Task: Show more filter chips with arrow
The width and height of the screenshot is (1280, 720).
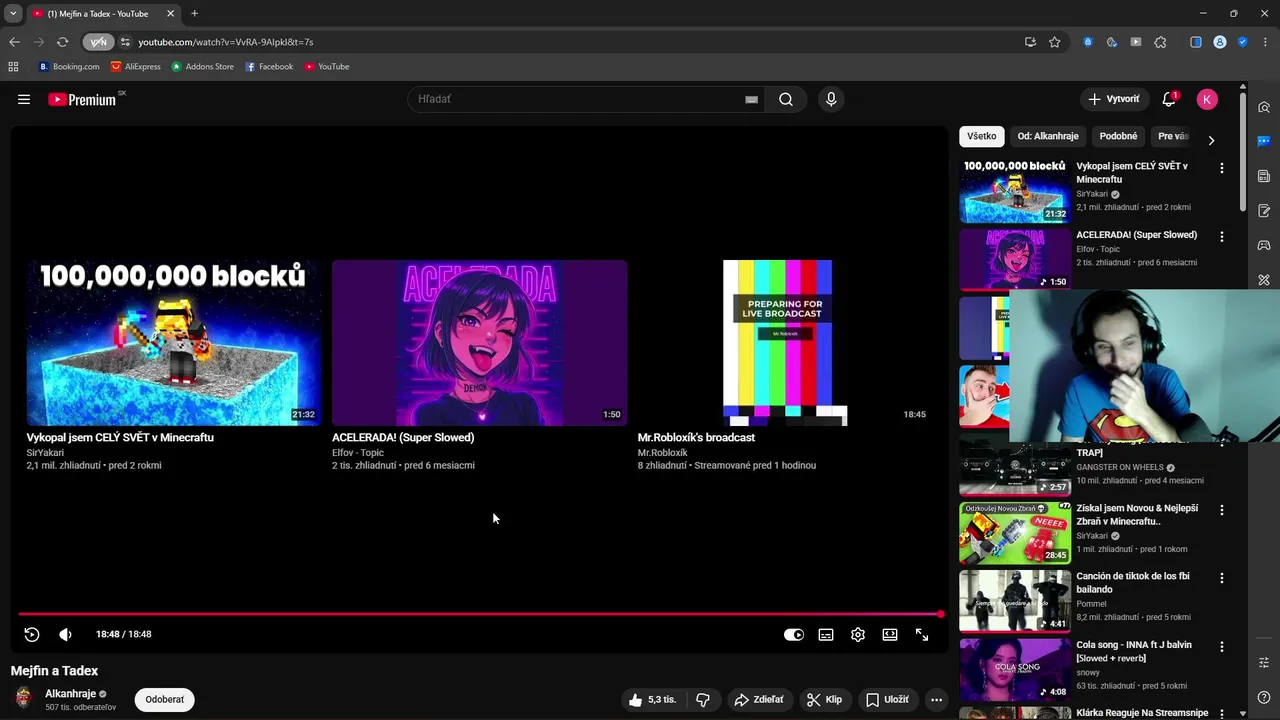Action: click(x=1211, y=140)
